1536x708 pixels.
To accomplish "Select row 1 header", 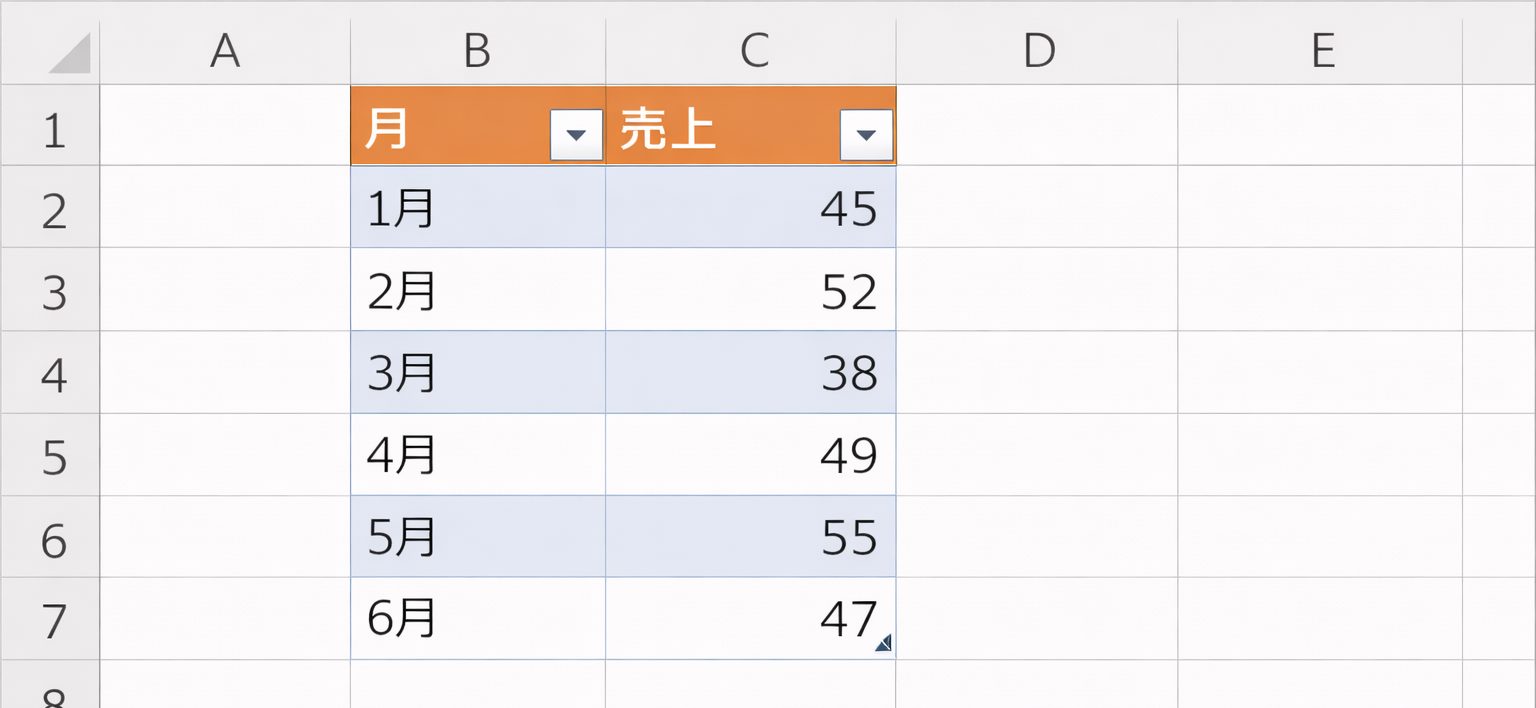I will (50, 128).
